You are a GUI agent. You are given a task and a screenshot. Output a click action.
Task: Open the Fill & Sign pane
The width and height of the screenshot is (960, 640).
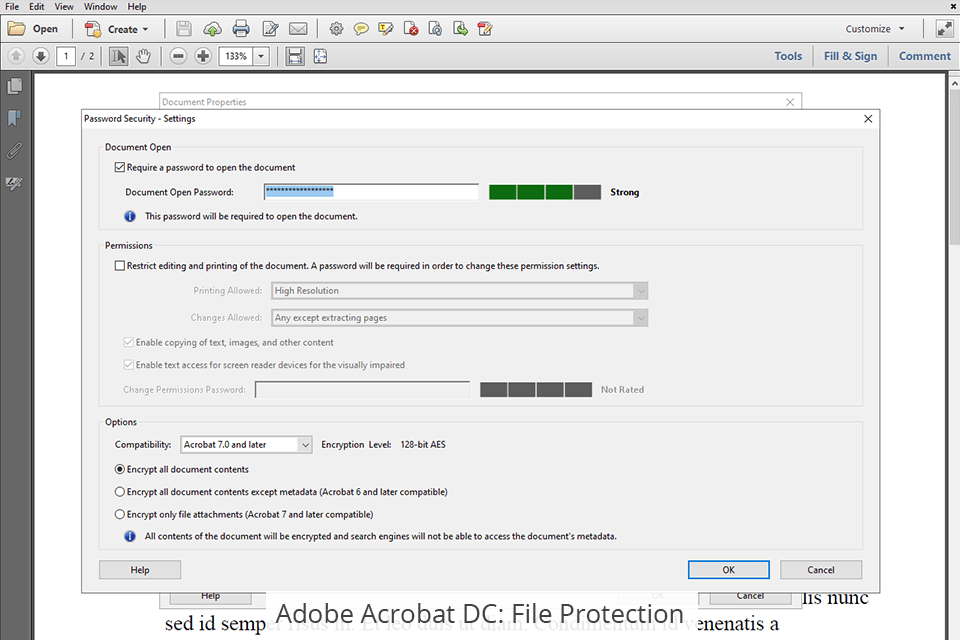coord(850,56)
